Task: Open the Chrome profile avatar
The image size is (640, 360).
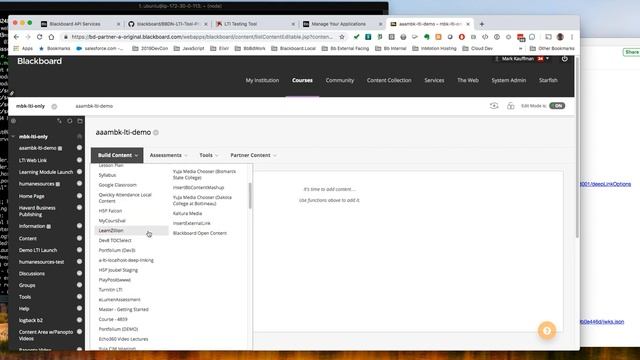Action: click(560, 37)
